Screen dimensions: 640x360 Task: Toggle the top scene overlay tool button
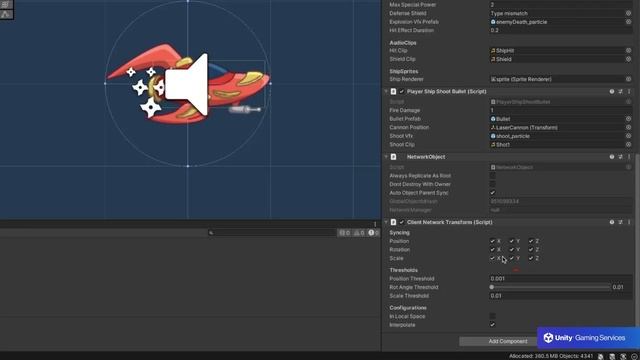6,4
